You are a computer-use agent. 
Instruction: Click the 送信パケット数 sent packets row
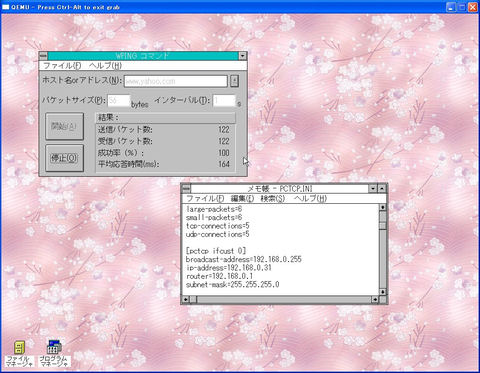click(x=165, y=129)
